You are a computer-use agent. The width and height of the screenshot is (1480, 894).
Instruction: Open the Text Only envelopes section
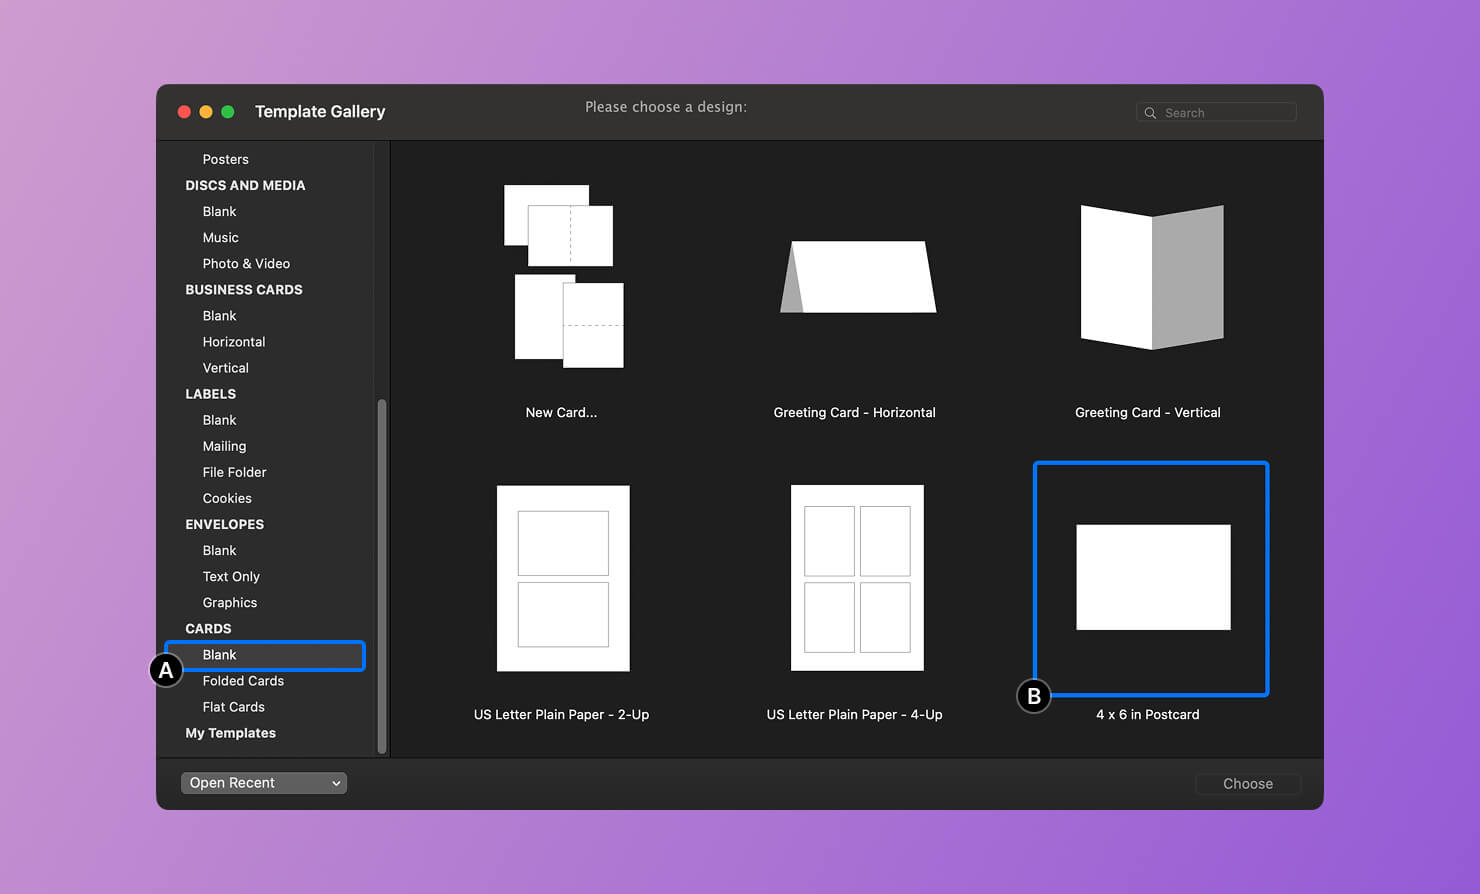[x=230, y=576]
